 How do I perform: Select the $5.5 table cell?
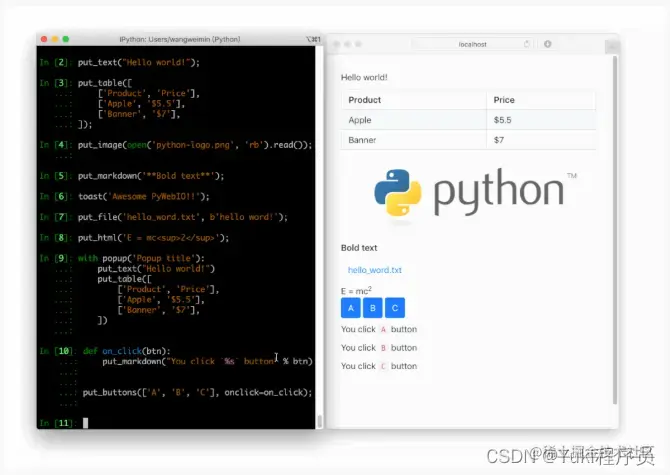tap(541, 120)
